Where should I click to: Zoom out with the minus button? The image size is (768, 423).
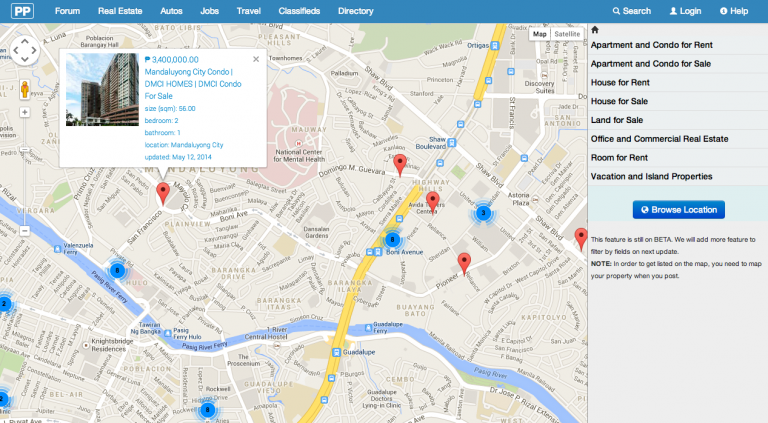point(24,230)
